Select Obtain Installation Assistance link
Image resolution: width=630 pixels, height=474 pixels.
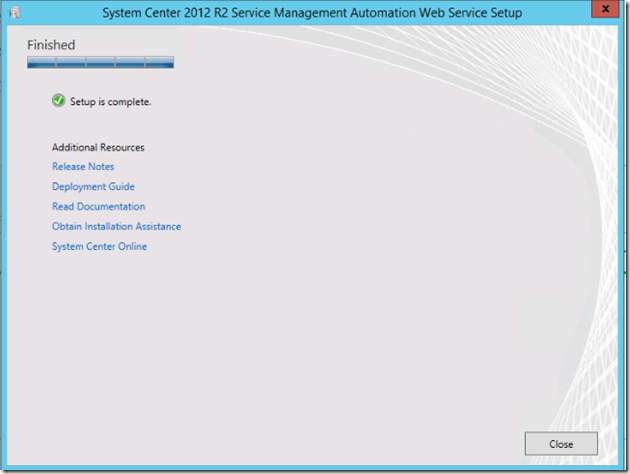point(116,227)
